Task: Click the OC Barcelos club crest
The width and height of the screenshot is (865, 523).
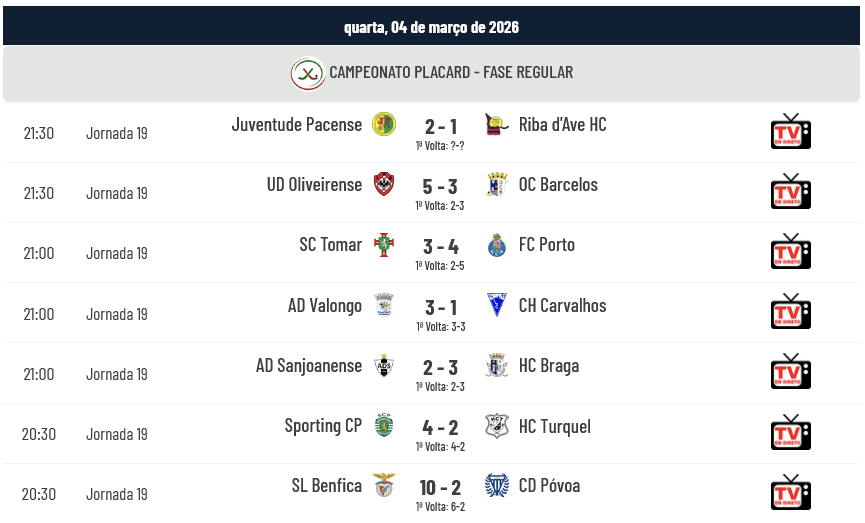Action: click(x=497, y=184)
